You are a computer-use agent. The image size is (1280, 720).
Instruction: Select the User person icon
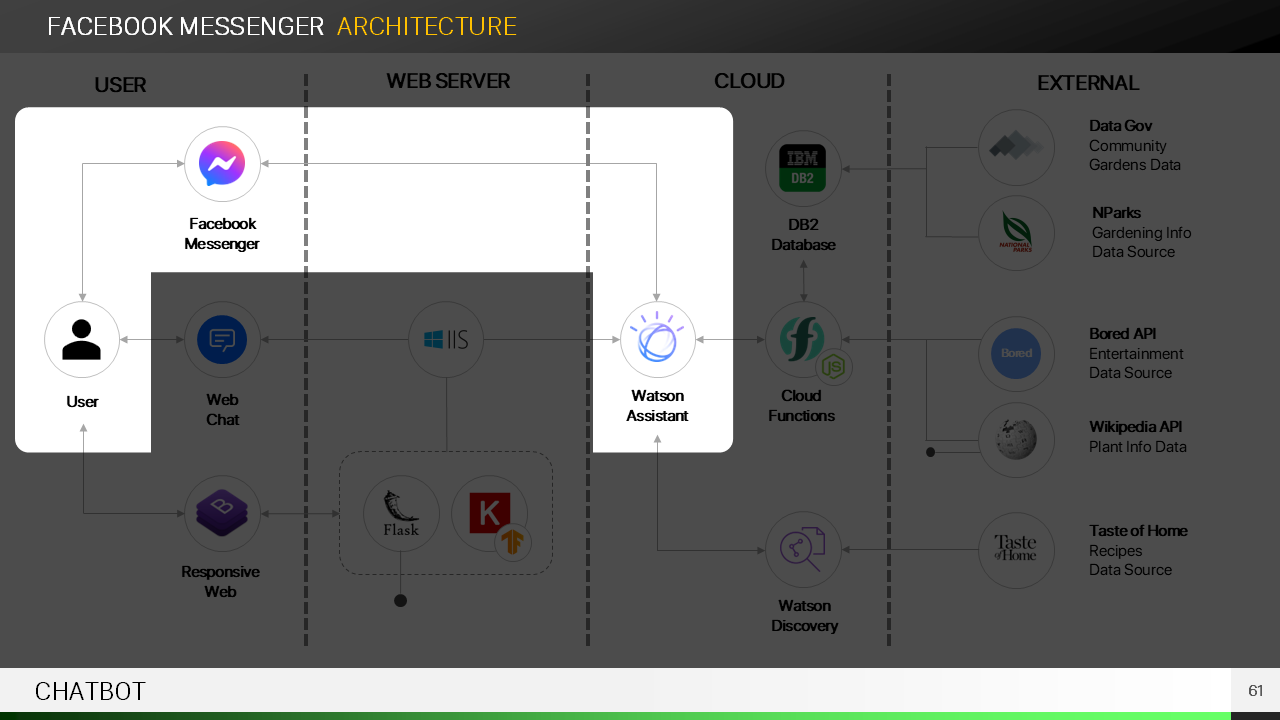pos(82,340)
